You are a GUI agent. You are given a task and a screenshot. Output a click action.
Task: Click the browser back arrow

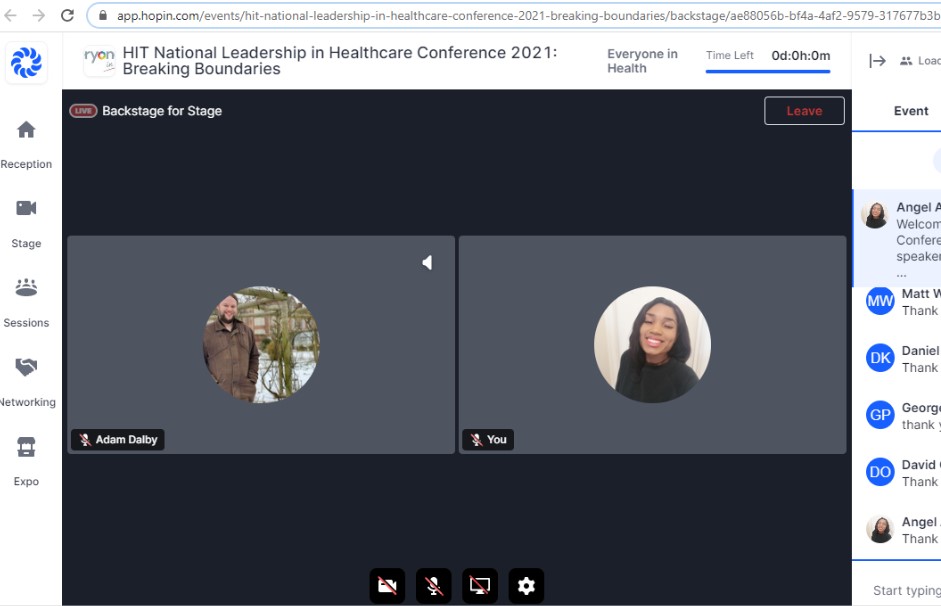11,15
